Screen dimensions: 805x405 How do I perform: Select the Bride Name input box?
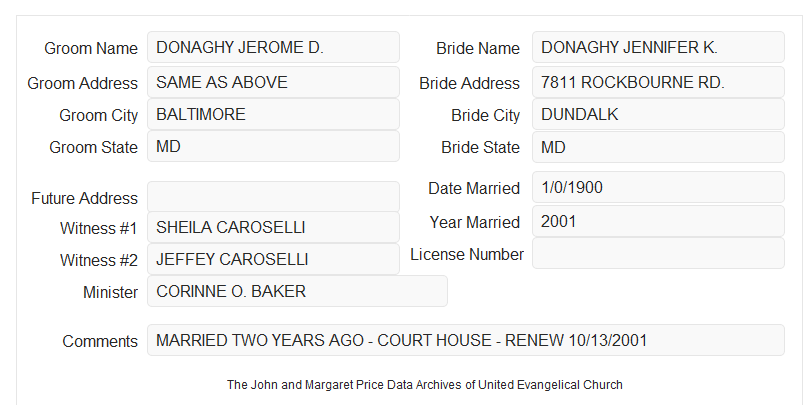658,47
